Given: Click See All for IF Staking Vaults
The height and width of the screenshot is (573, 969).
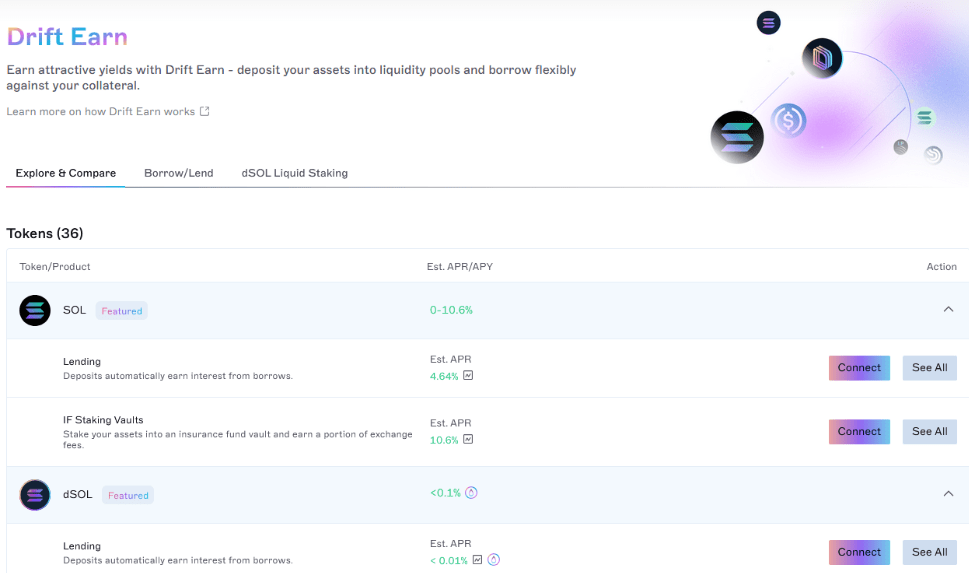Looking at the screenshot, I should [x=929, y=432].
